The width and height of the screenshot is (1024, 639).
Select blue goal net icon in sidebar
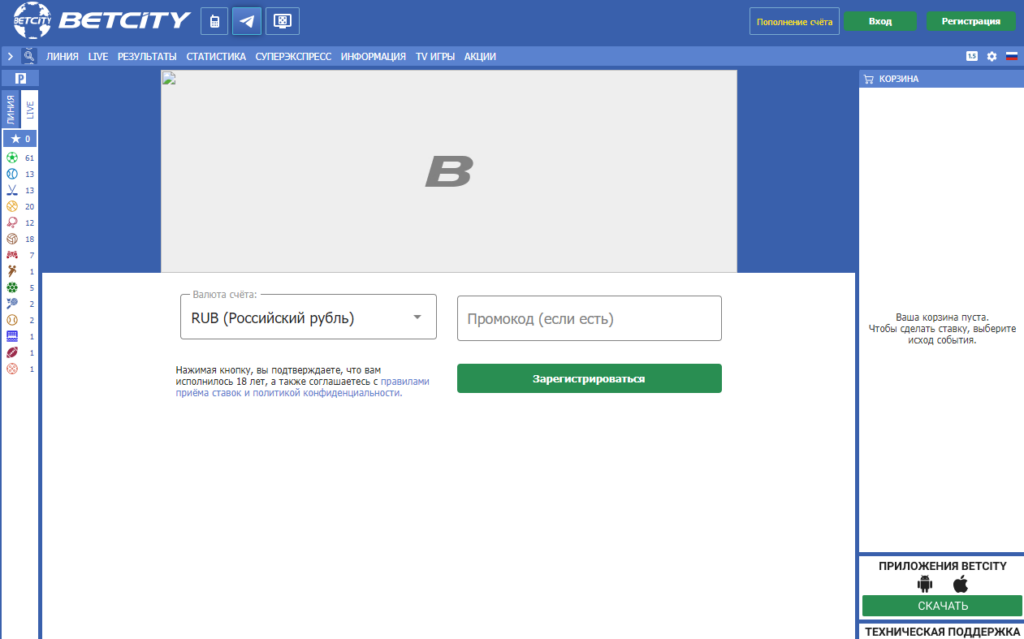[x=12, y=336]
